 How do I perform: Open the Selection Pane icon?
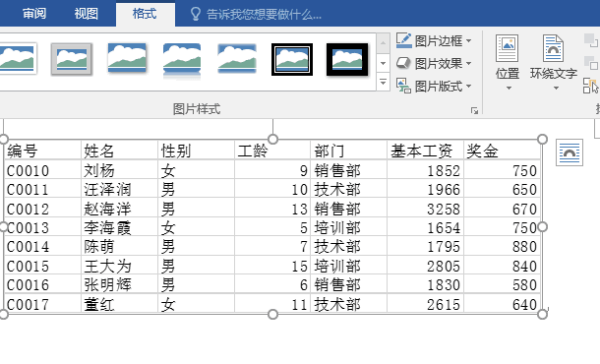pyautogui.click(x=590, y=86)
